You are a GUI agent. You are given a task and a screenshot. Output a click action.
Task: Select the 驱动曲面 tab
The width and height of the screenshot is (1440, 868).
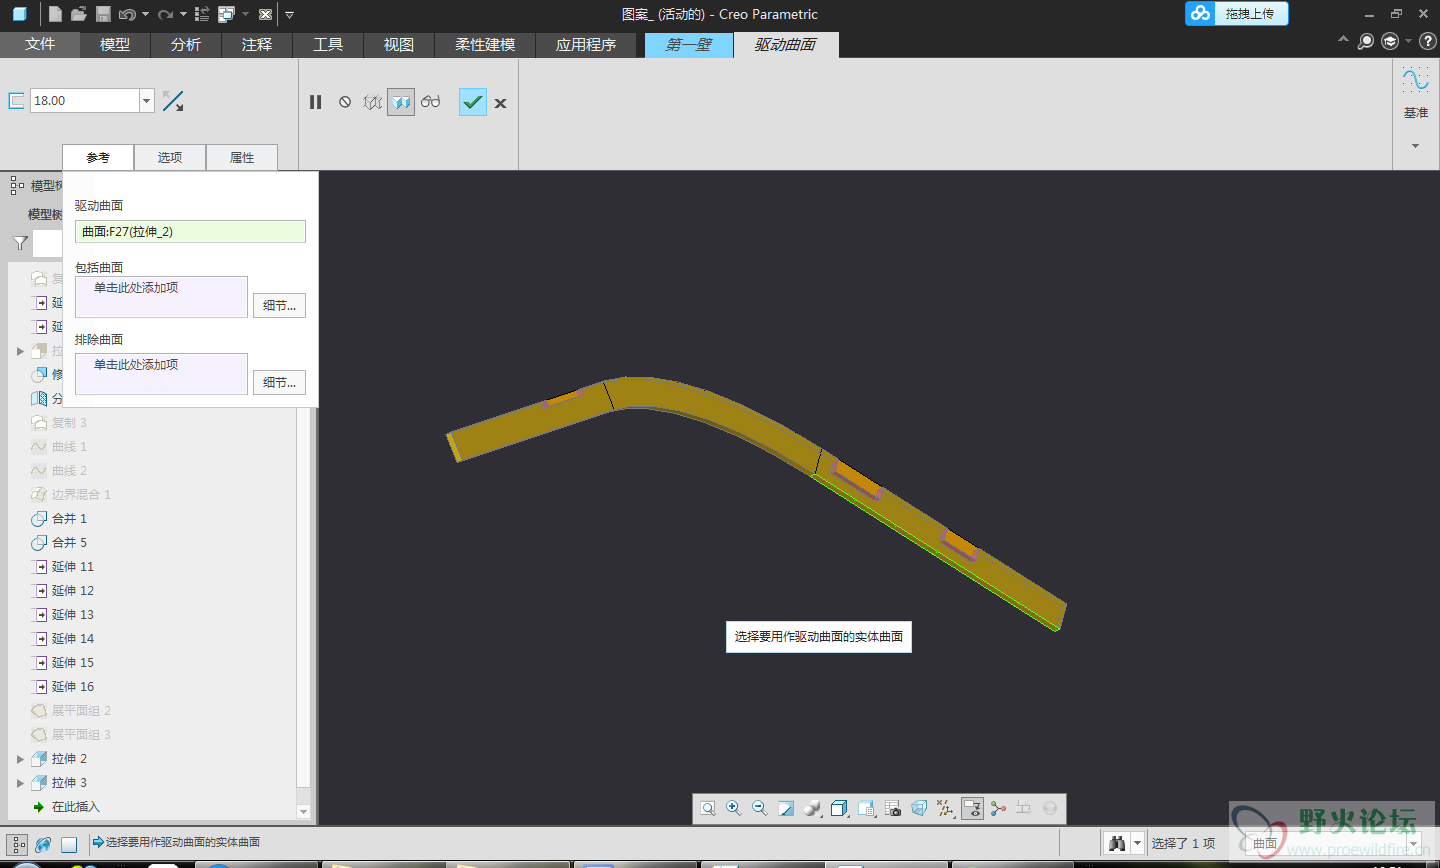(786, 45)
